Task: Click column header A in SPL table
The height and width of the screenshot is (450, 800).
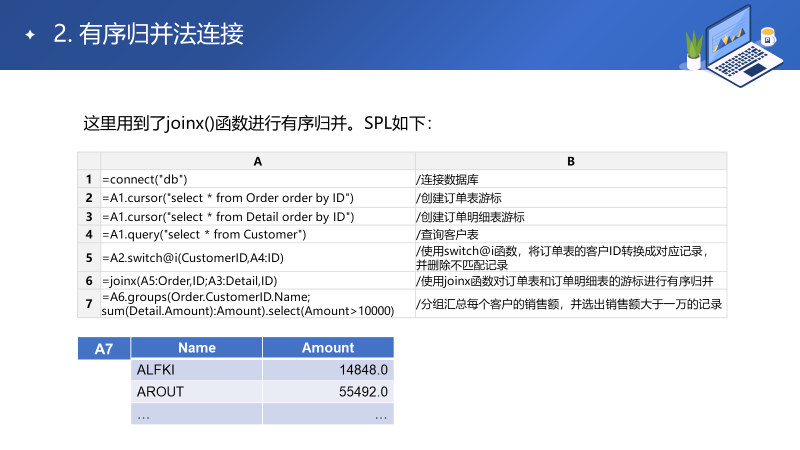Action: [258, 161]
